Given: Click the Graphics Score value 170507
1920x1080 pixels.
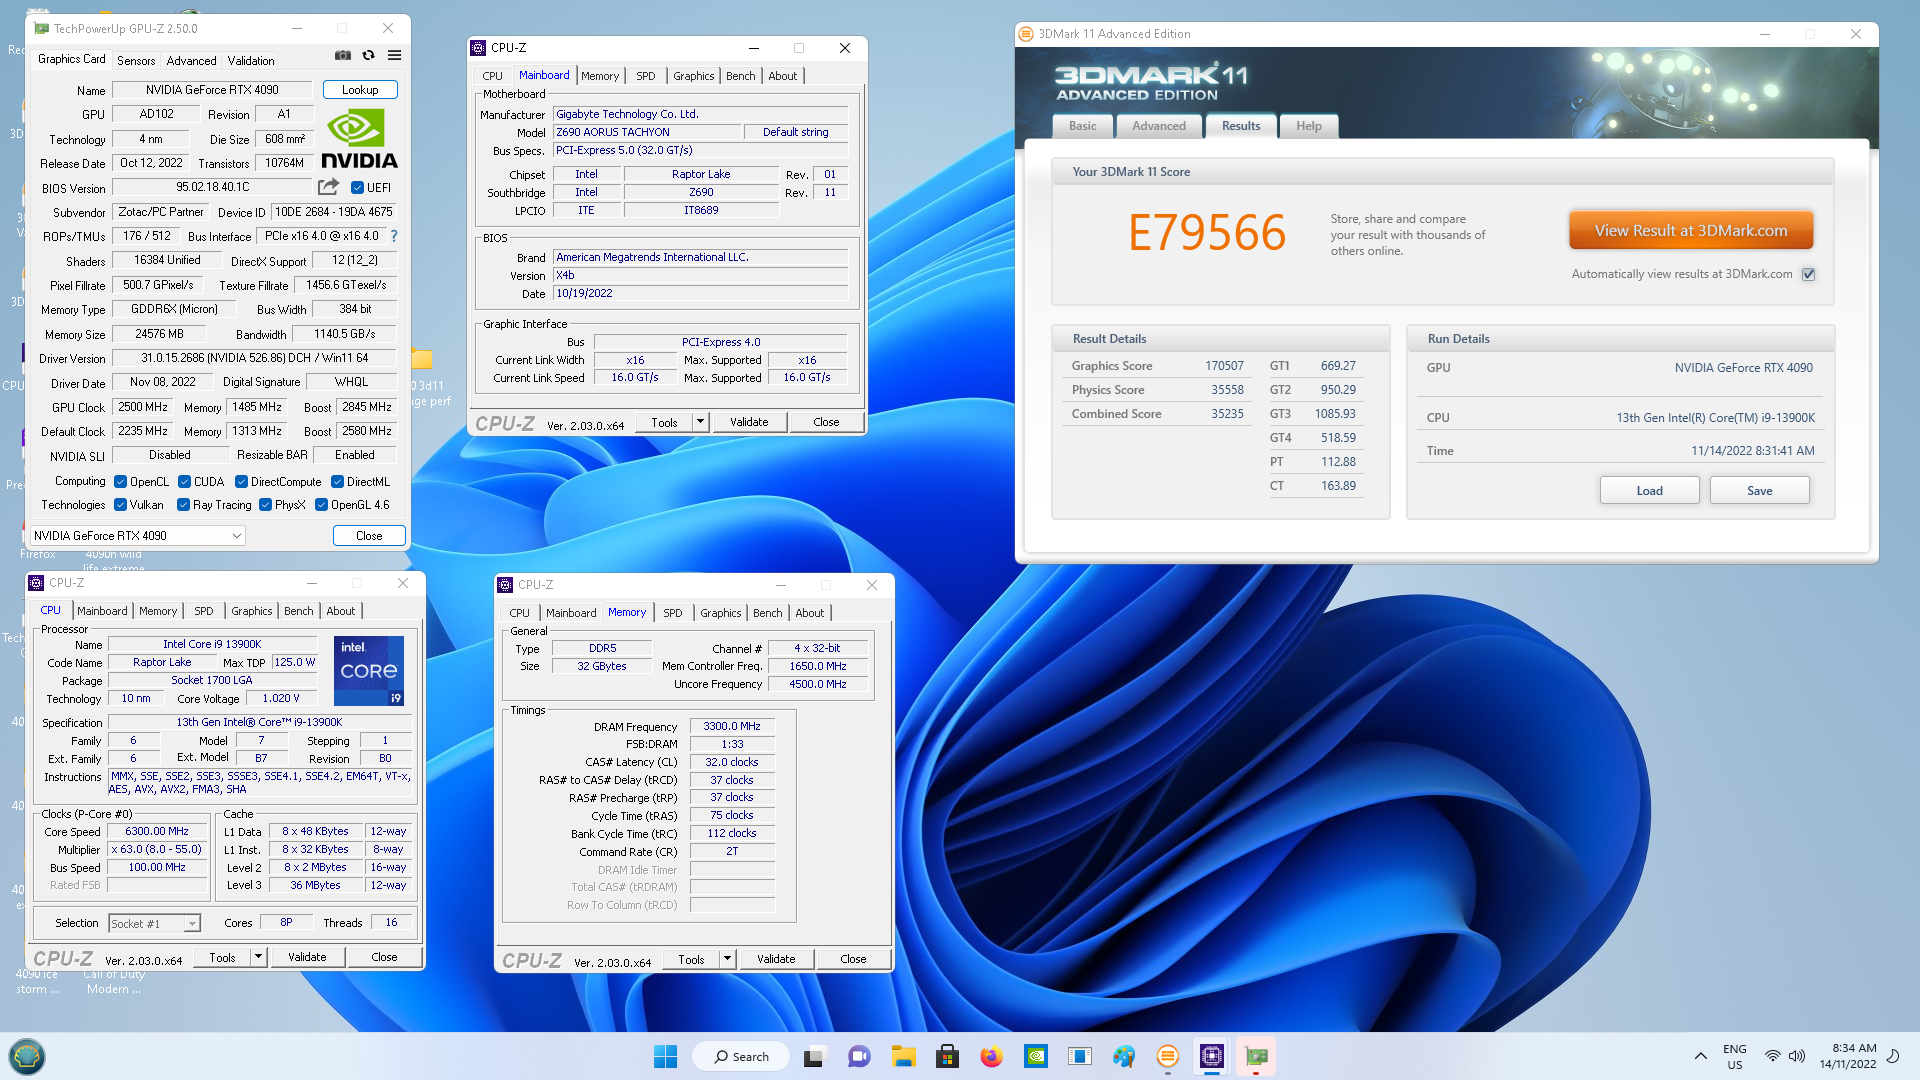Looking at the screenshot, I should (x=1224, y=366).
